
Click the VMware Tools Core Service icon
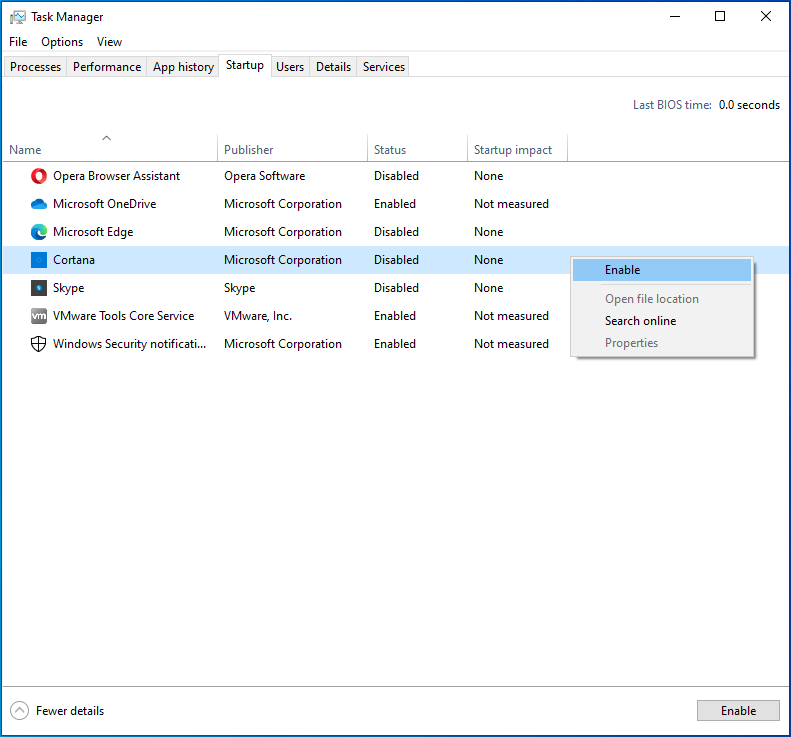[x=39, y=316]
